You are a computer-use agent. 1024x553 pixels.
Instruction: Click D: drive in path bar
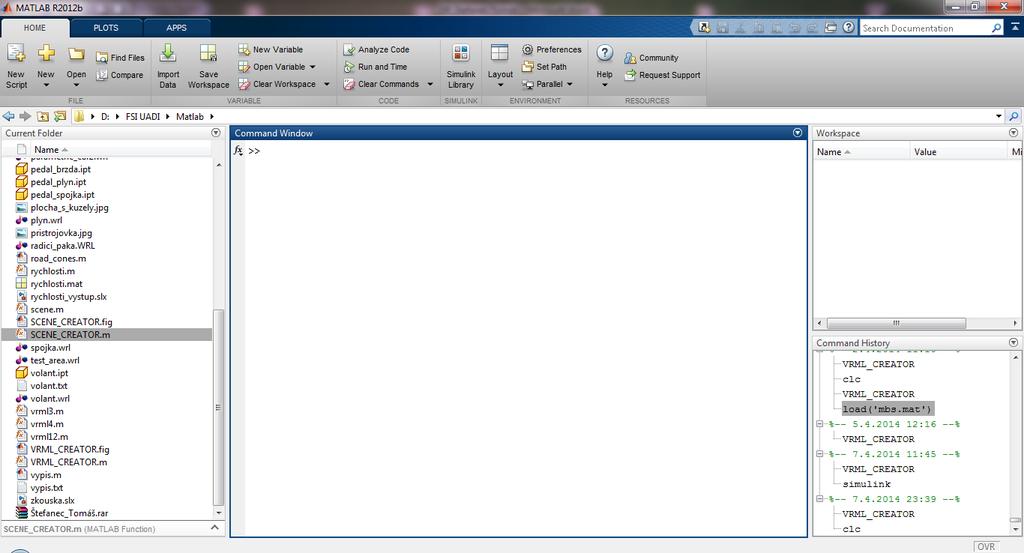pyautogui.click(x=105, y=116)
